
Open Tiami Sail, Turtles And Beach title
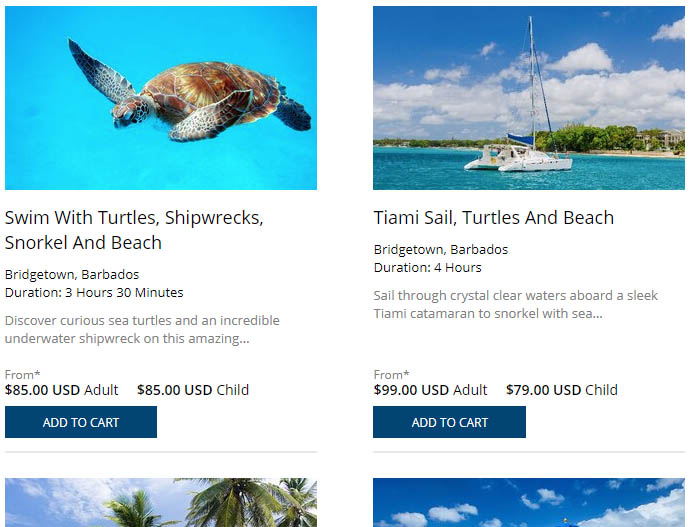494,218
